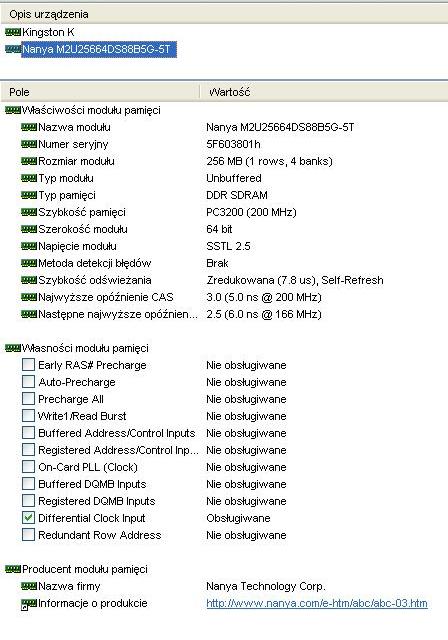Select Kingston K device row
This screenshot has height=640, width=448.
coord(48,32)
